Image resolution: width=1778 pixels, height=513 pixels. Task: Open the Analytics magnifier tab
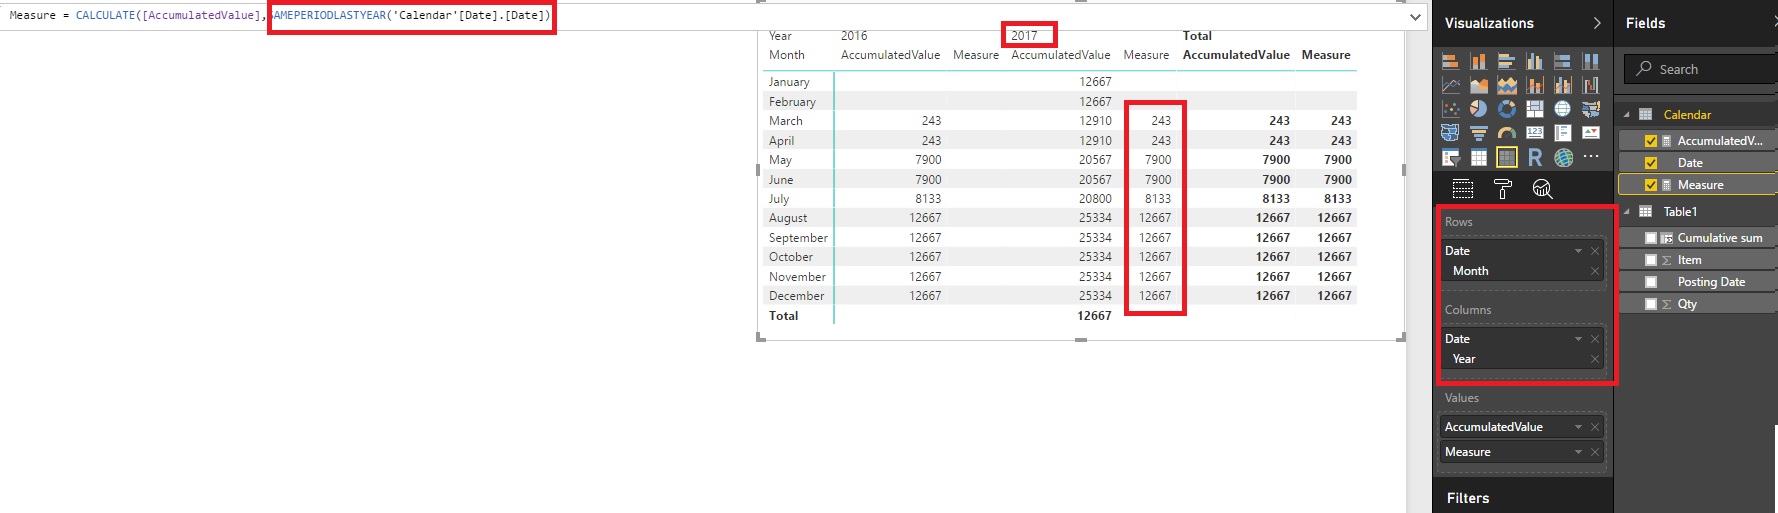click(x=1543, y=189)
